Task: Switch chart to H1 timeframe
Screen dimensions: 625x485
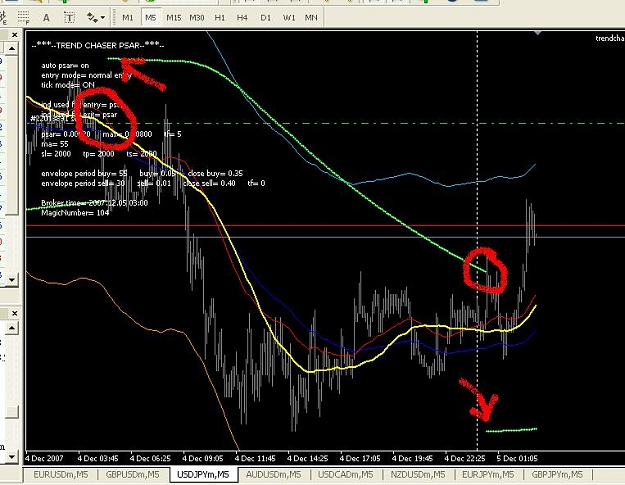Action: pyautogui.click(x=220, y=18)
